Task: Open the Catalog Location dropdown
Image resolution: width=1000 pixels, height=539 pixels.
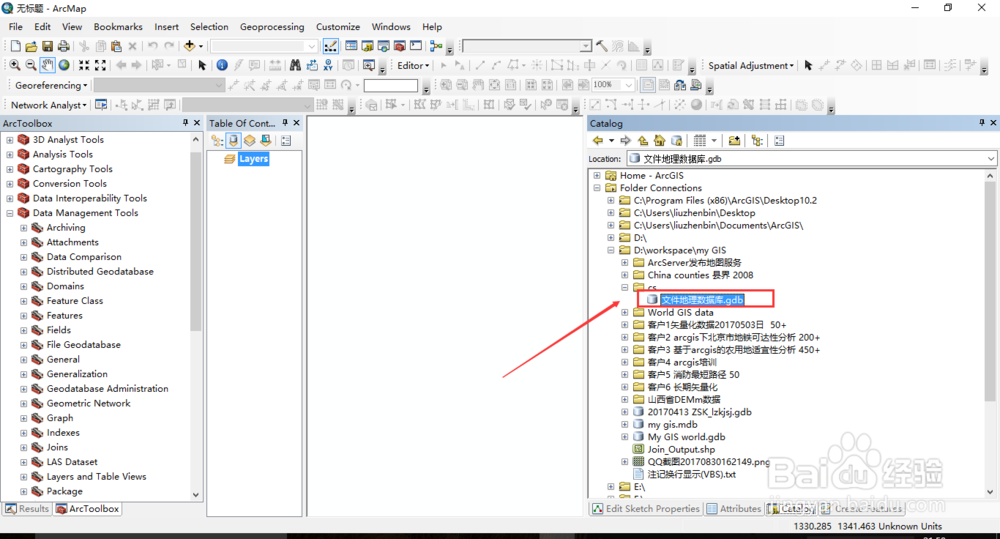Action: [990, 159]
